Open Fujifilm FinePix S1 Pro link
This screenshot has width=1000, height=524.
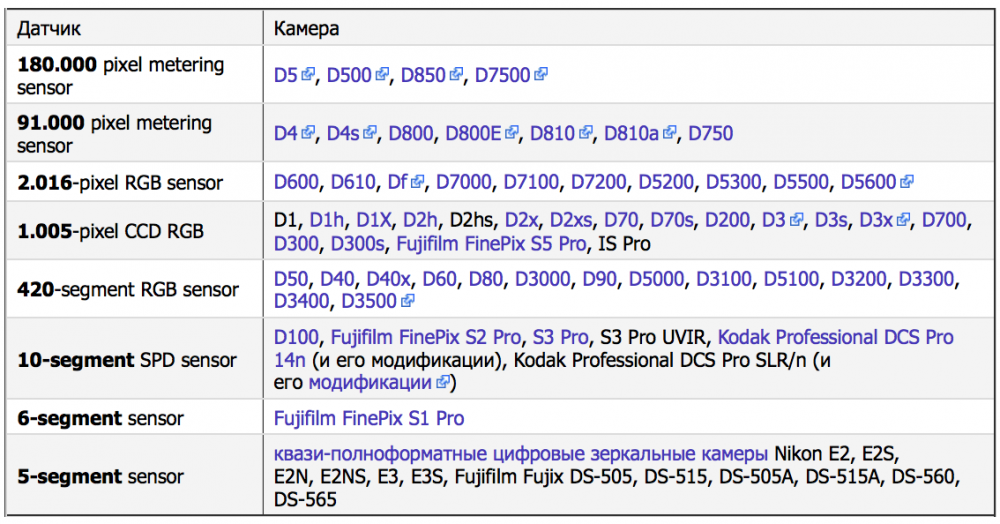pyautogui.click(x=369, y=418)
